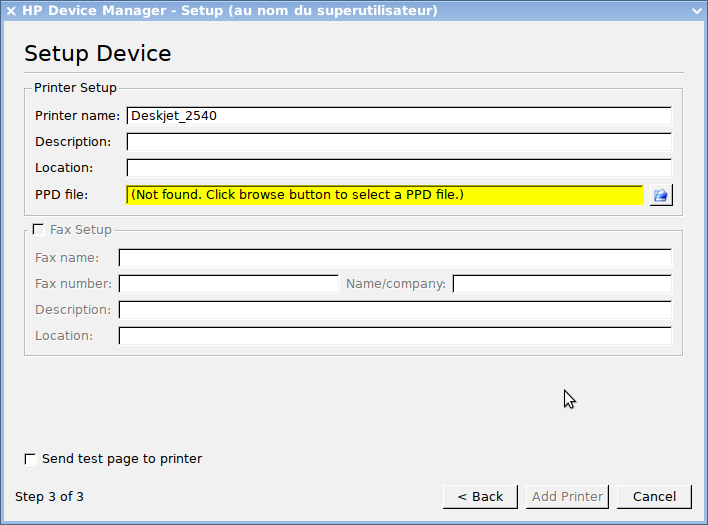
Task: Open the PPD file browse button
Action: [x=661, y=195]
